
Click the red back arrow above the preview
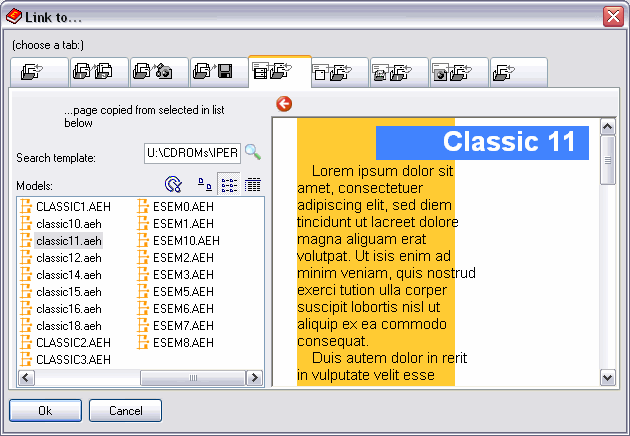284,104
